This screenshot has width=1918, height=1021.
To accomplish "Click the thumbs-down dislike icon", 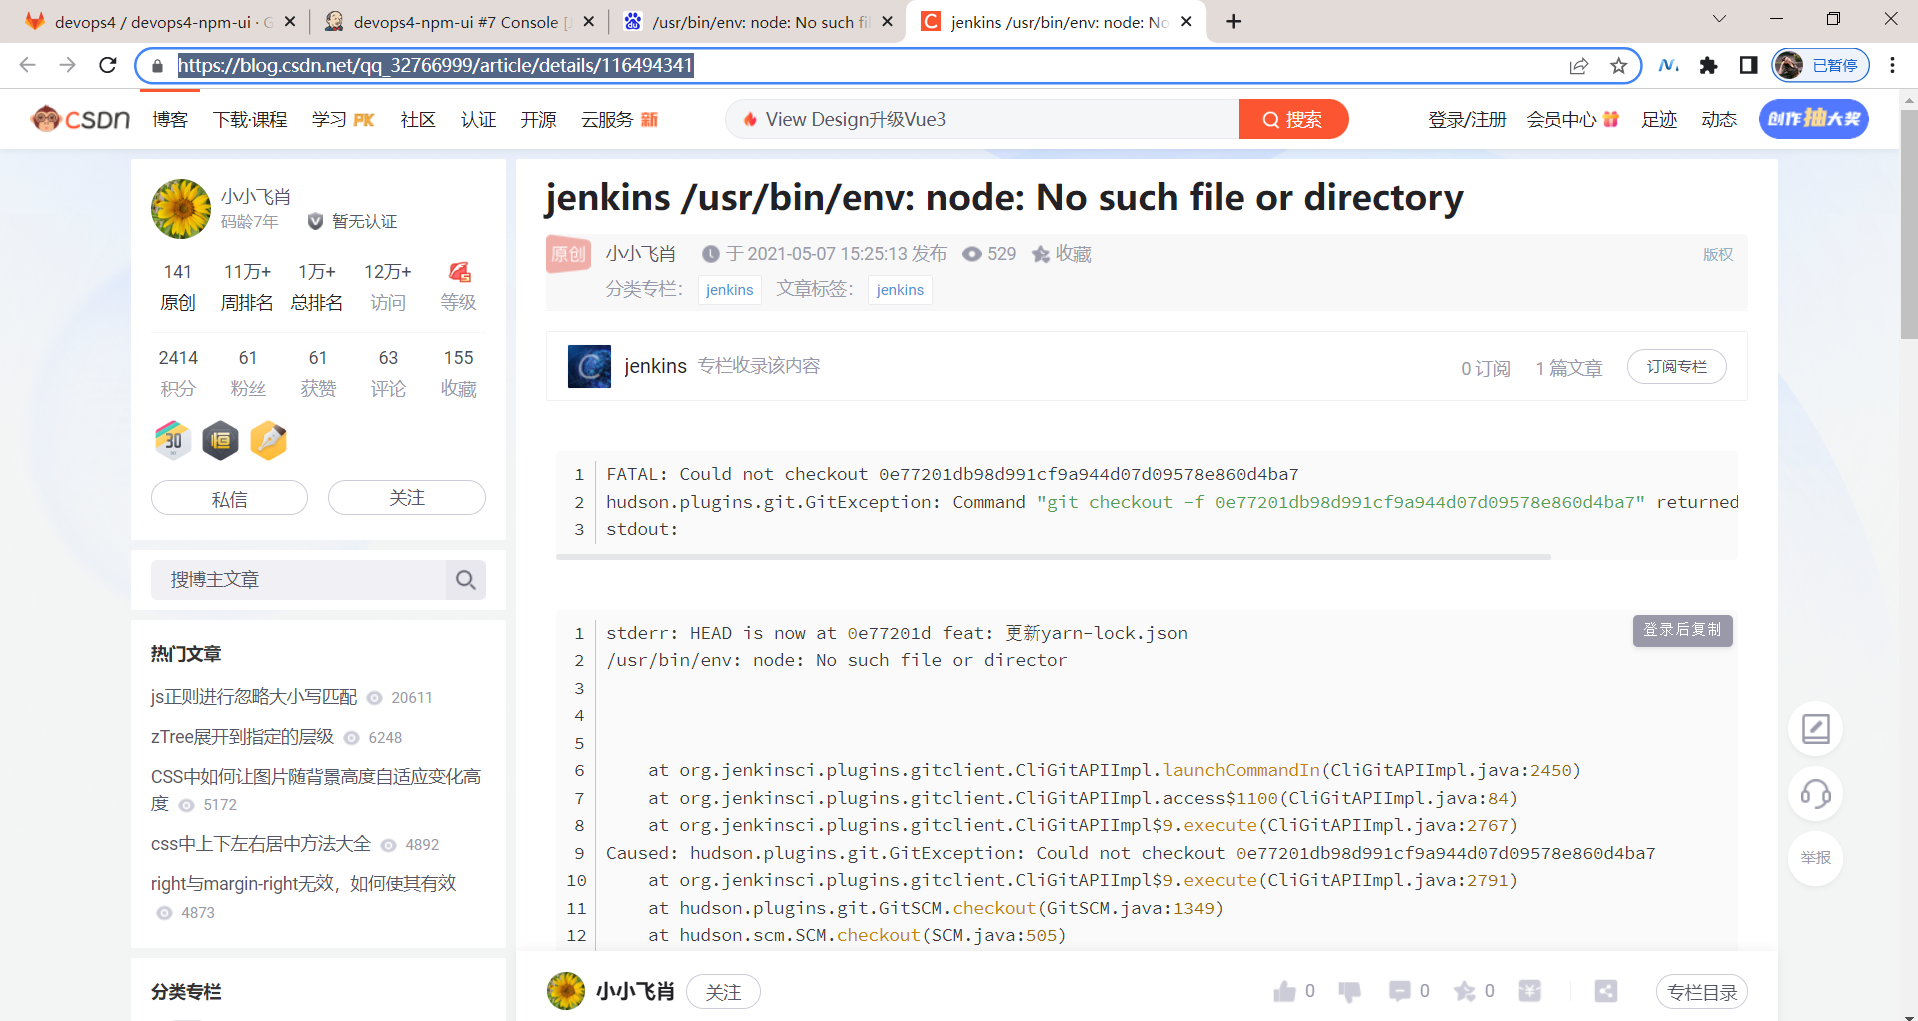I will pos(1349,991).
